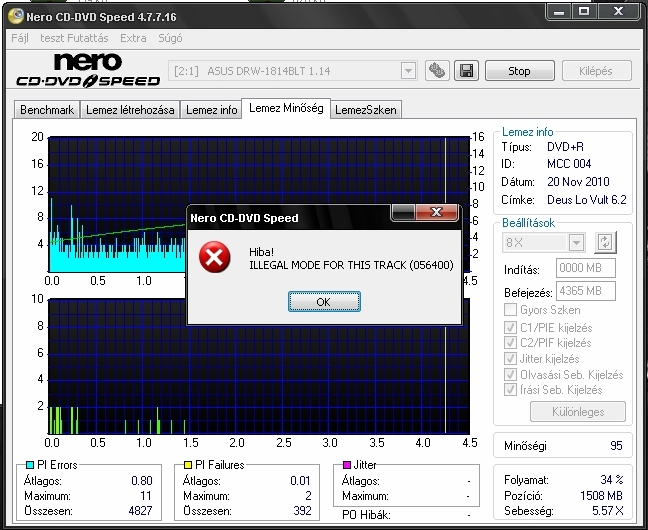The width and height of the screenshot is (648, 530).
Task: Open the Súgó menu
Action: (x=170, y=38)
